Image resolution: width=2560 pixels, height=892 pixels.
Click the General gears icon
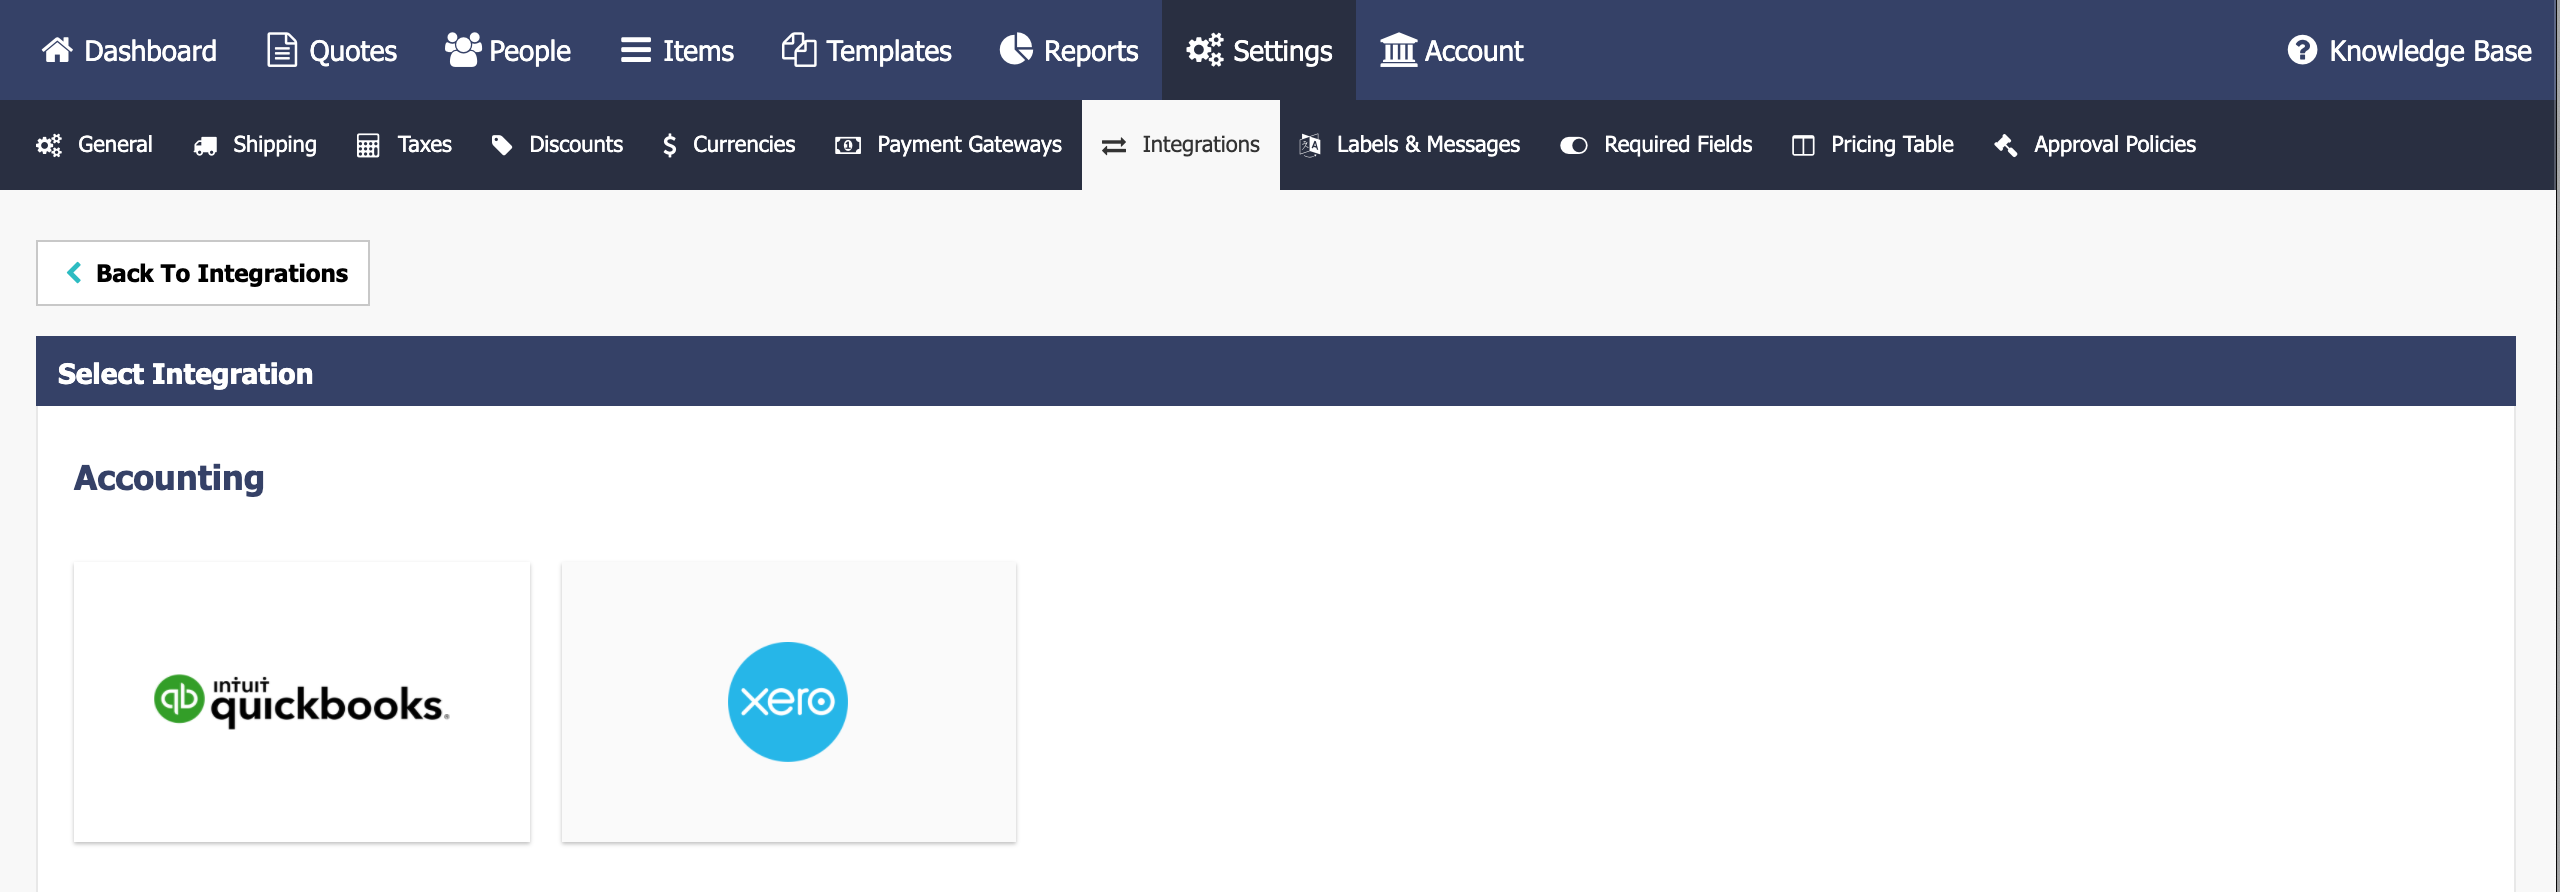[x=49, y=145]
